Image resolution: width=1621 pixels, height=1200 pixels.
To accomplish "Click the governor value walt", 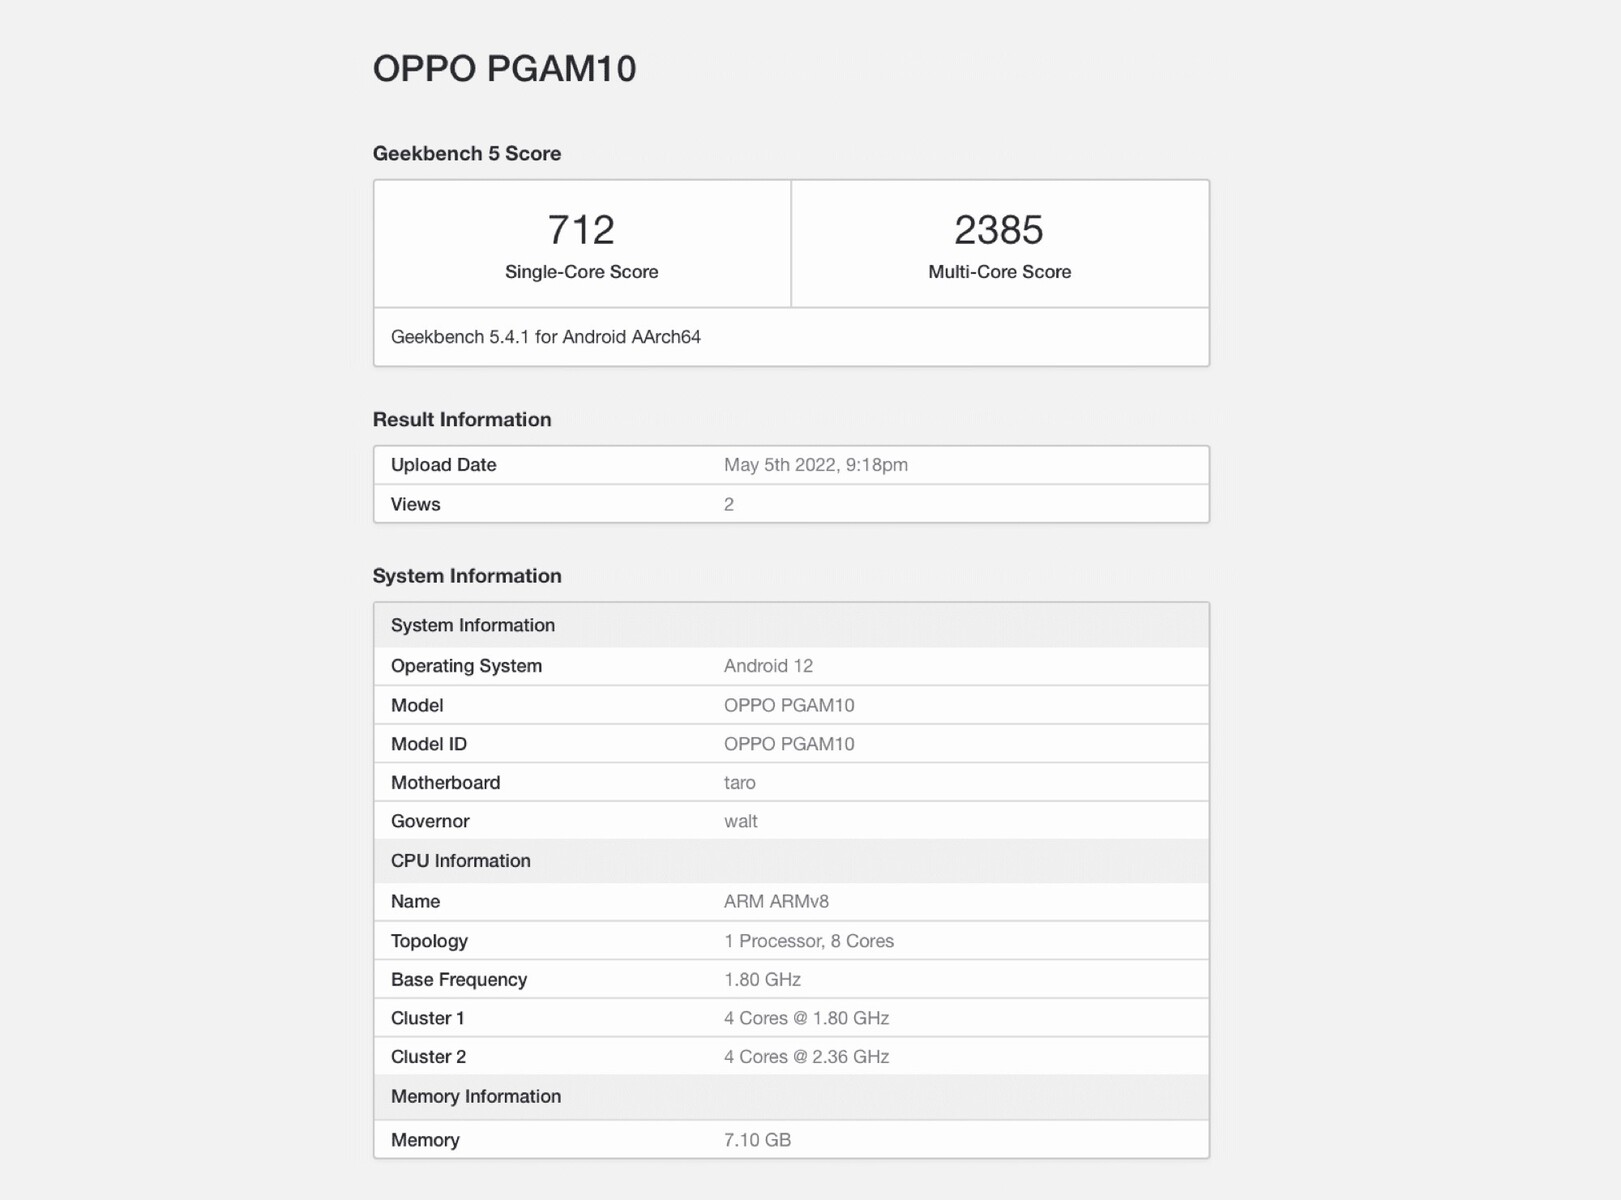I will (x=740, y=822).
